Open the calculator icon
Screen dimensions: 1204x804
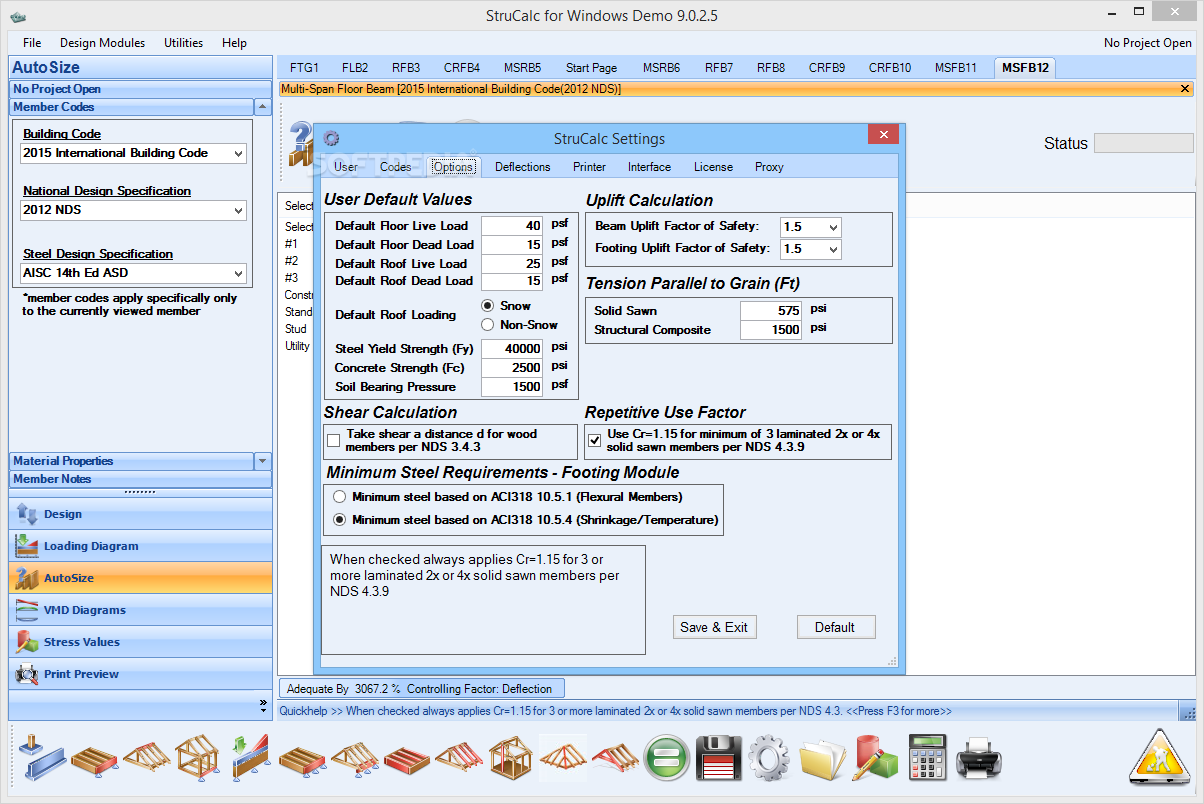point(927,758)
